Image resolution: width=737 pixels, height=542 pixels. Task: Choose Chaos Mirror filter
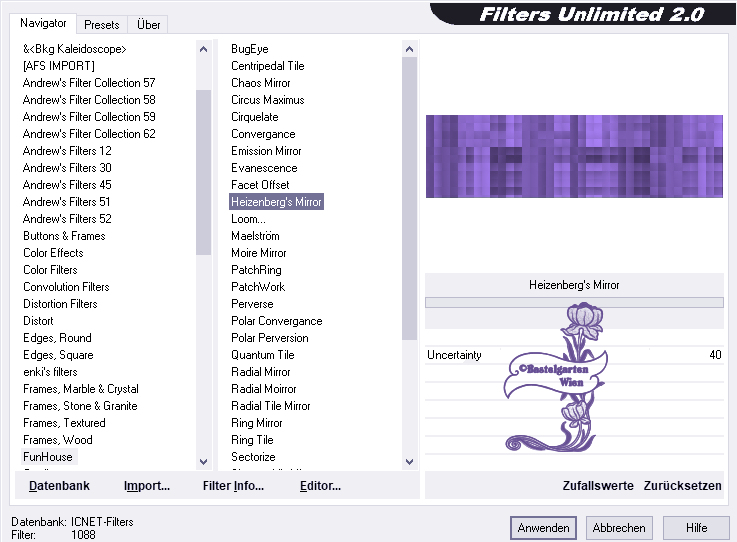[260, 83]
